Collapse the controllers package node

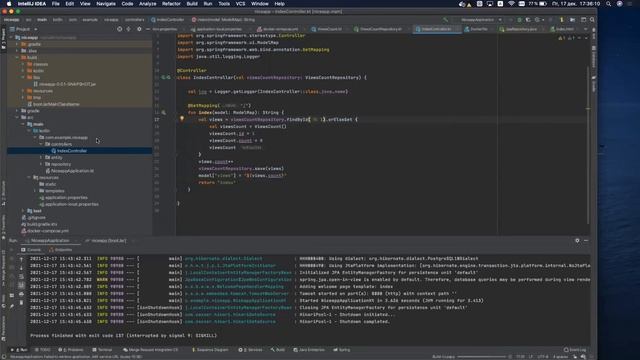[x=41, y=144]
